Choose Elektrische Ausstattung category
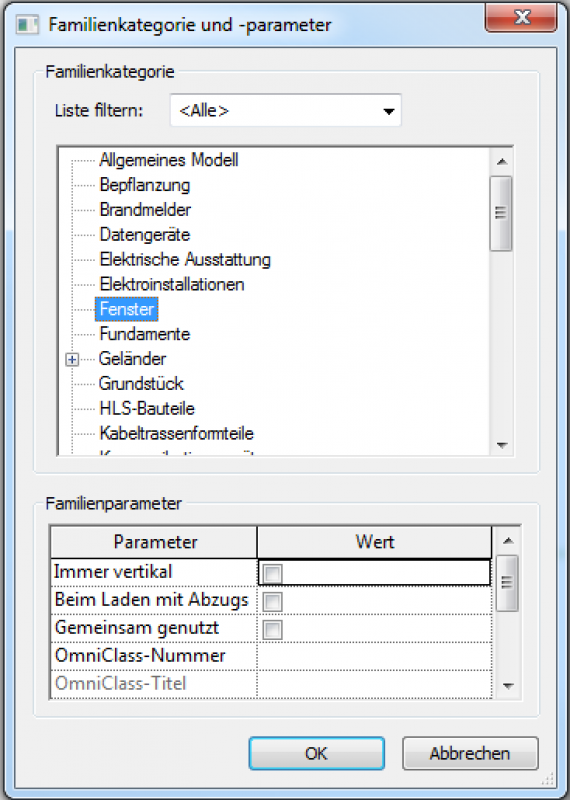The image size is (570, 800). pos(185,260)
